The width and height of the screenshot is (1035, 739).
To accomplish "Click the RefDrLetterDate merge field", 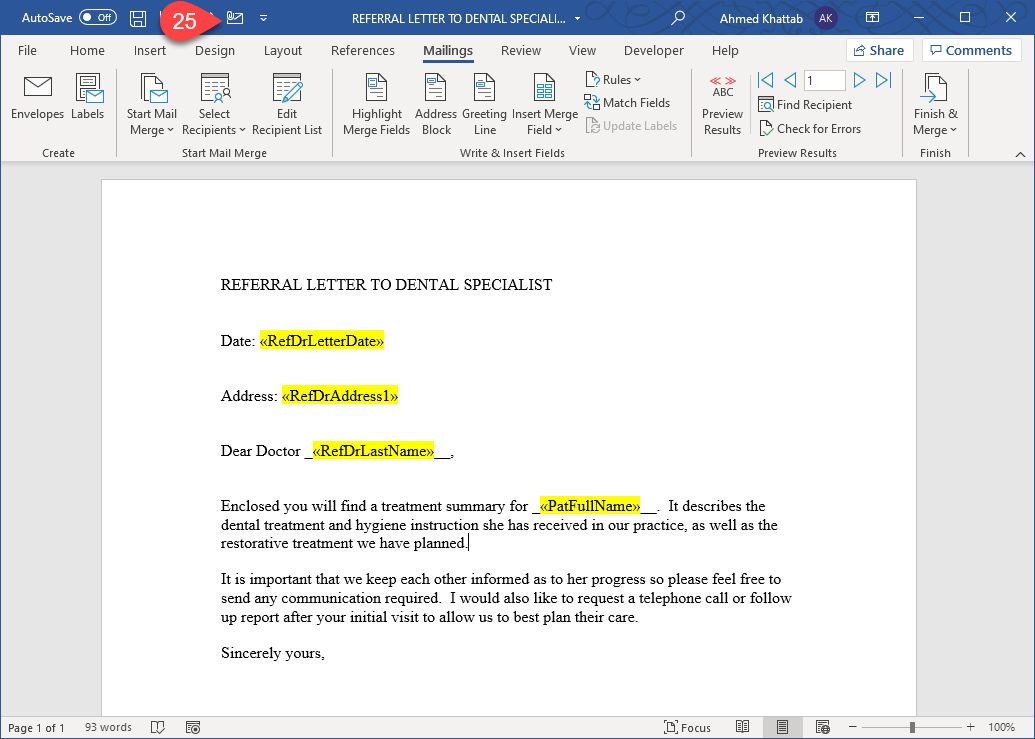I will tap(321, 341).
